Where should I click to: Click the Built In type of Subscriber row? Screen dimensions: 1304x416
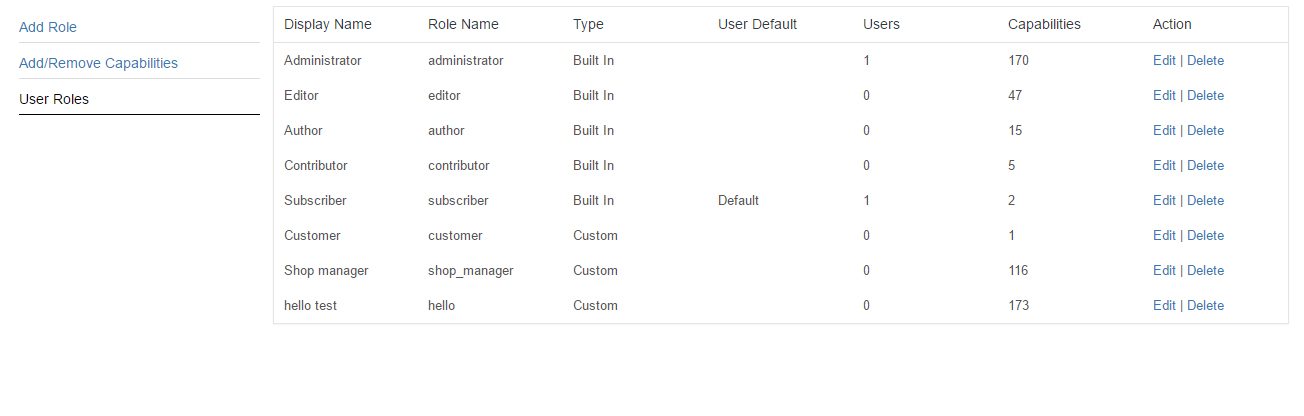(593, 200)
